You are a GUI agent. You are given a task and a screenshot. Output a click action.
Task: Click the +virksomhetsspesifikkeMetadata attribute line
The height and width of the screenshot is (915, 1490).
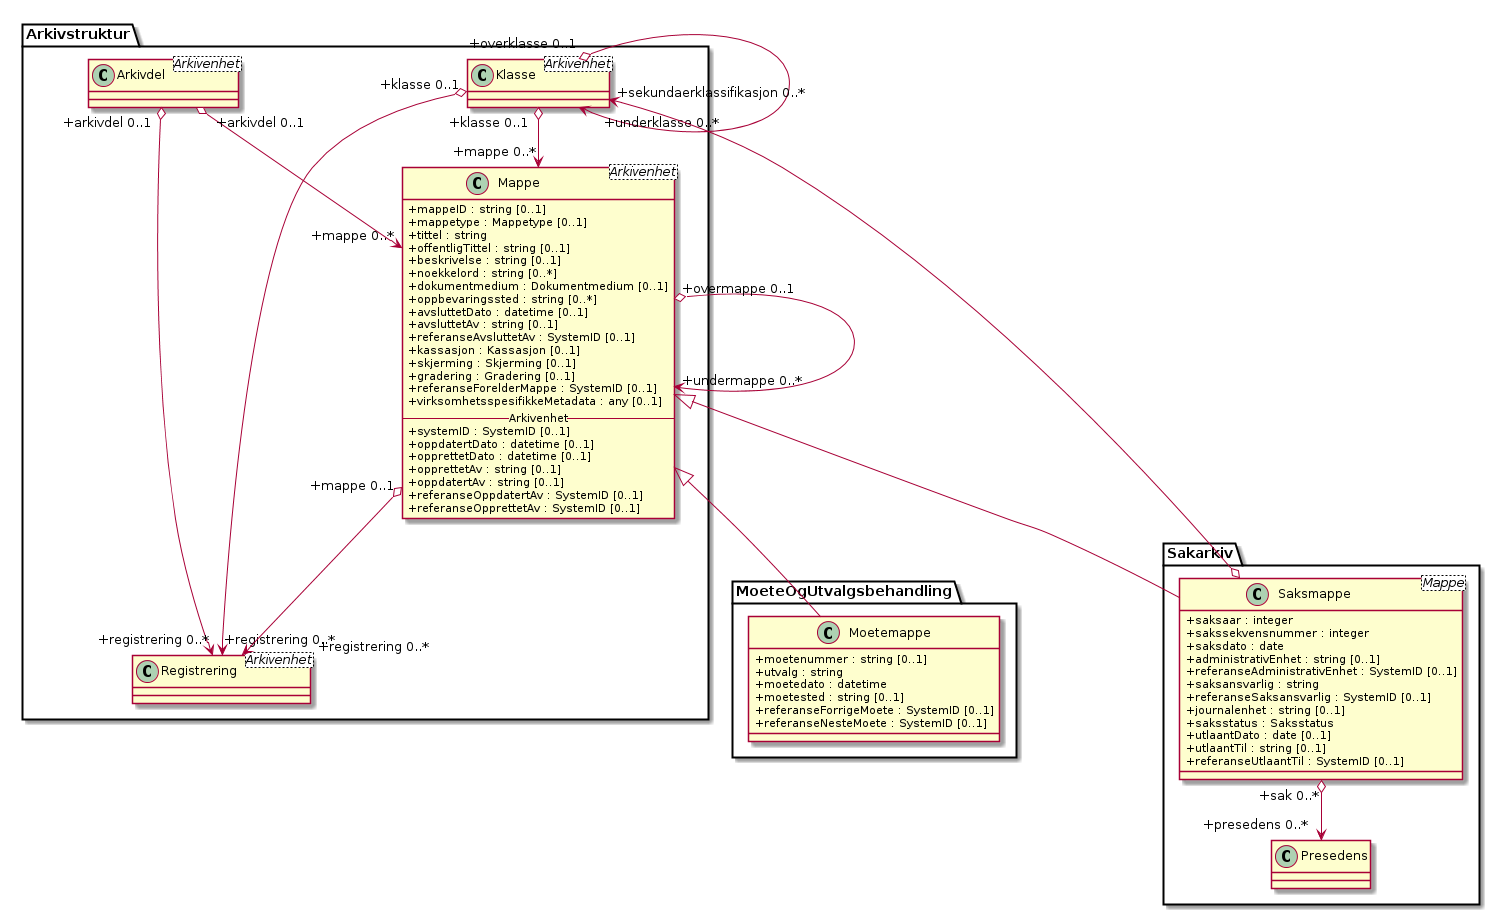pyautogui.click(x=535, y=402)
